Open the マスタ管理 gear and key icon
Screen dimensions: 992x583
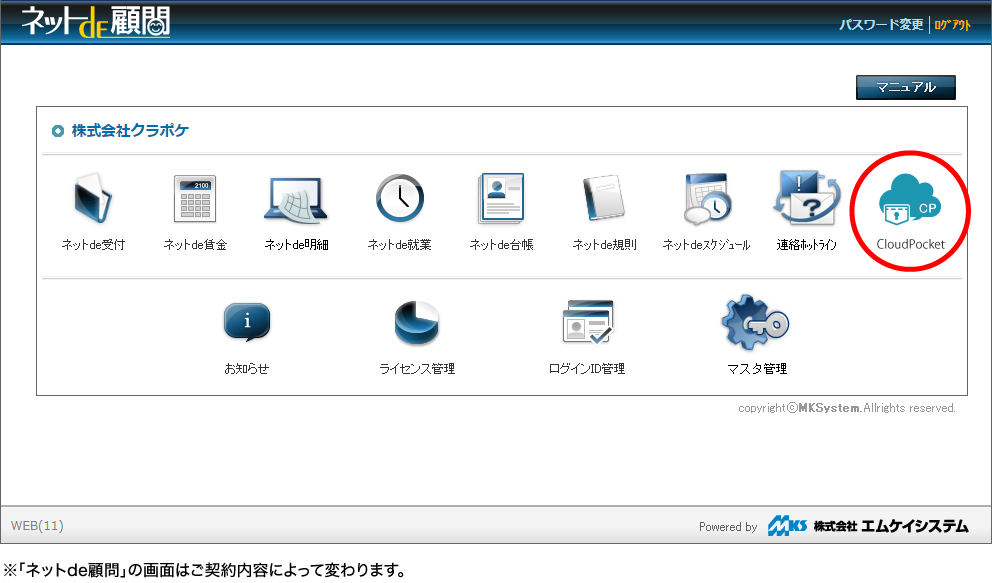coord(755,322)
